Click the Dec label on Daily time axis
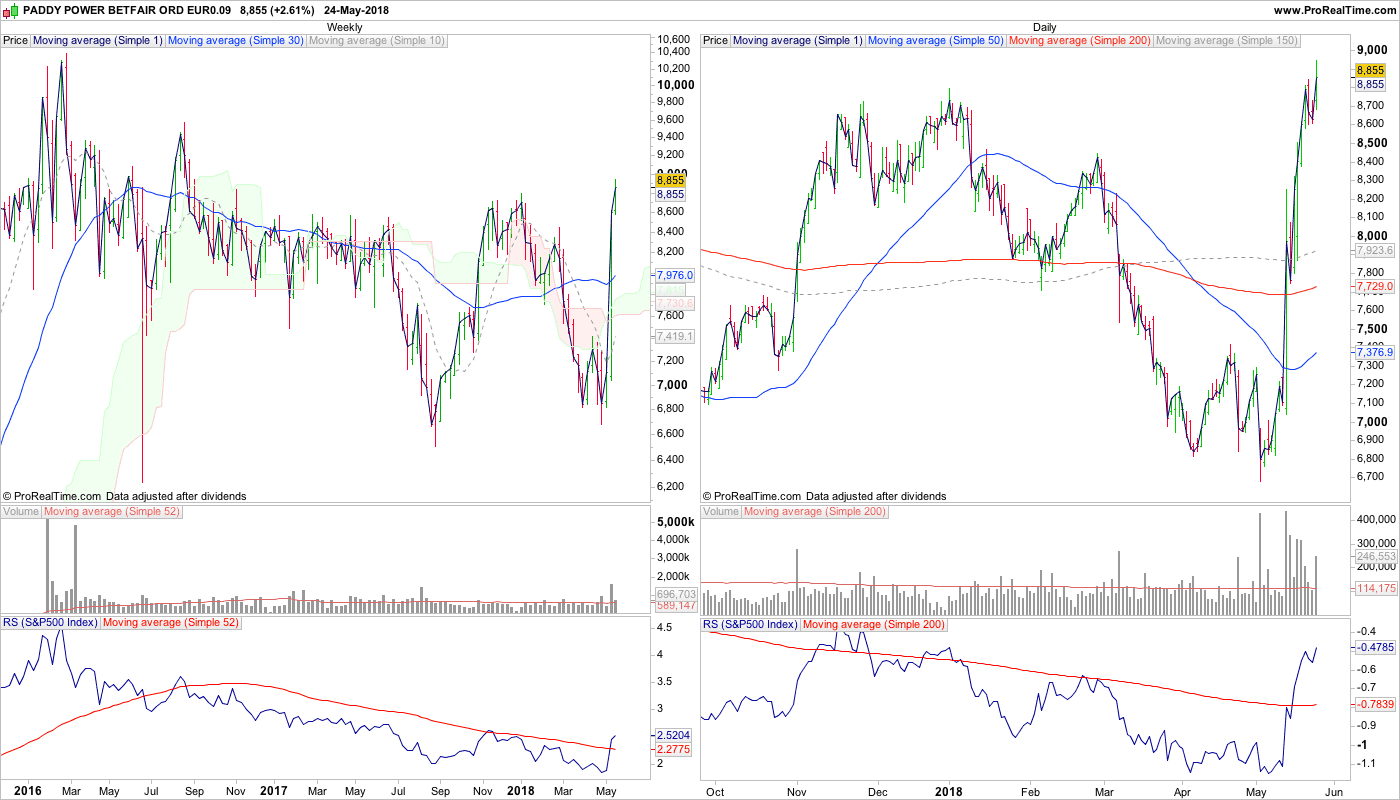The image size is (1400, 800). point(878,790)
